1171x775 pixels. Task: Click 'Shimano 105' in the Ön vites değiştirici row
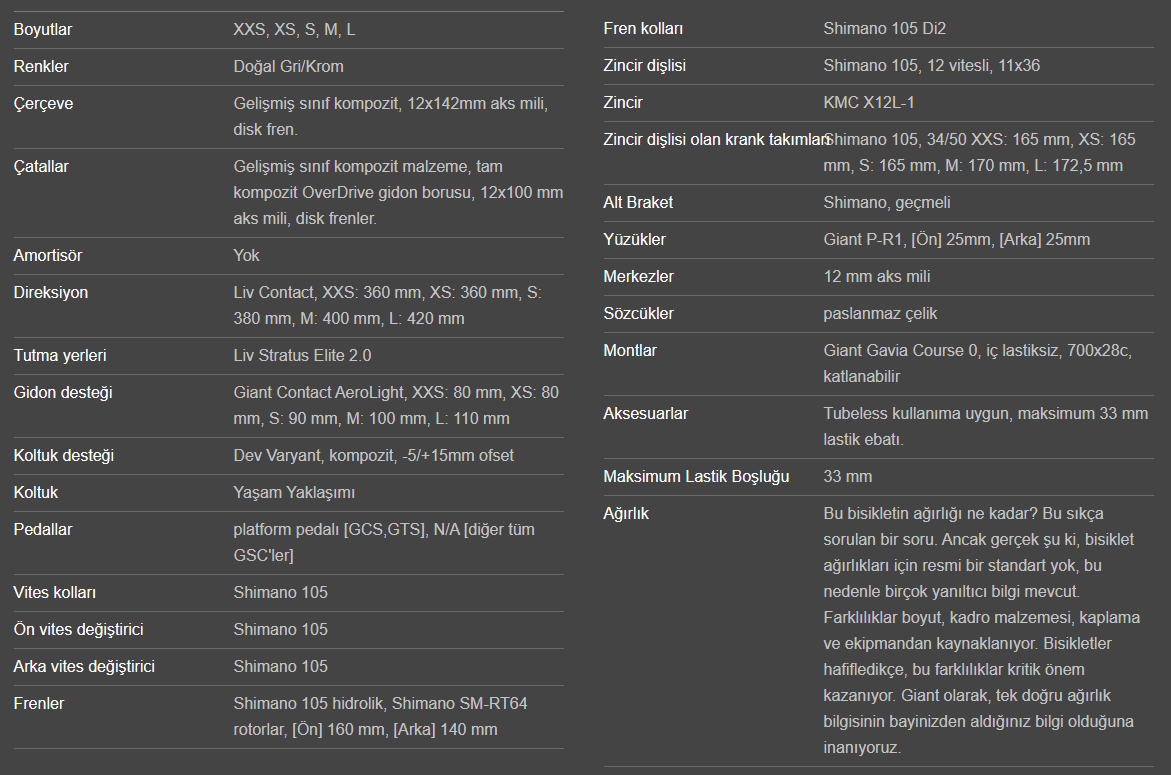(x=281, y=629)
